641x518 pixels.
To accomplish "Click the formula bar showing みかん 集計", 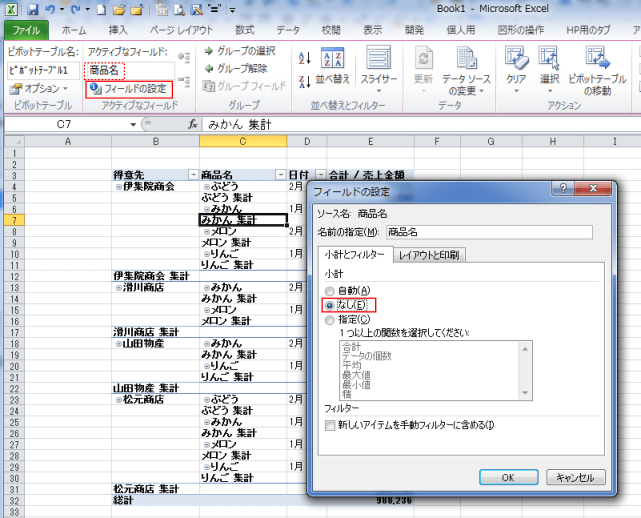I will coord(421,124).
